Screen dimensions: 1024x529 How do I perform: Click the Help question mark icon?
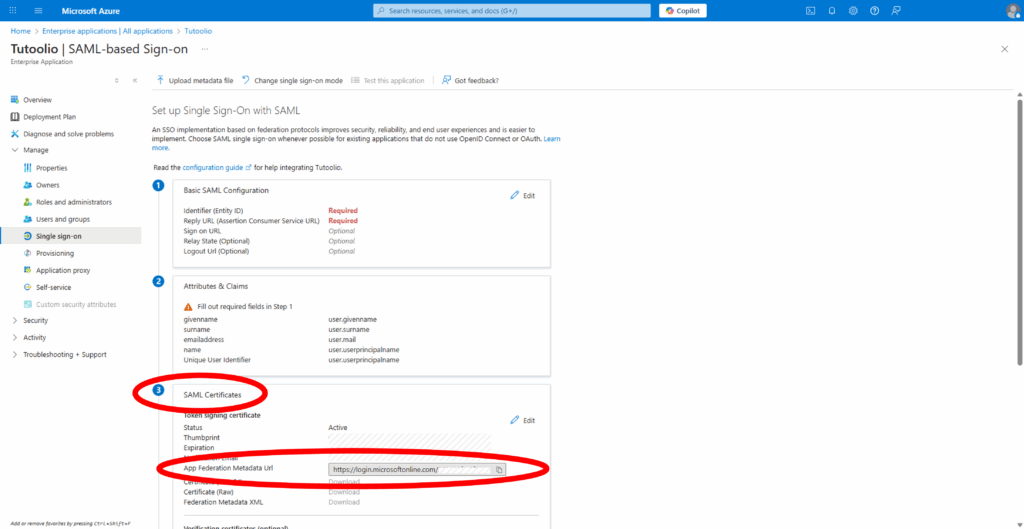(875, 10)
